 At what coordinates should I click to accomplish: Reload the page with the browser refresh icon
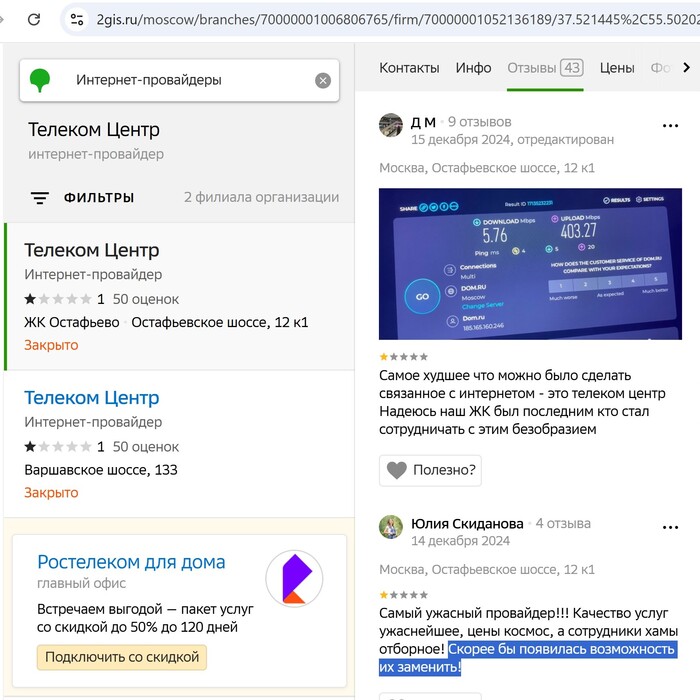coord(34,19)
